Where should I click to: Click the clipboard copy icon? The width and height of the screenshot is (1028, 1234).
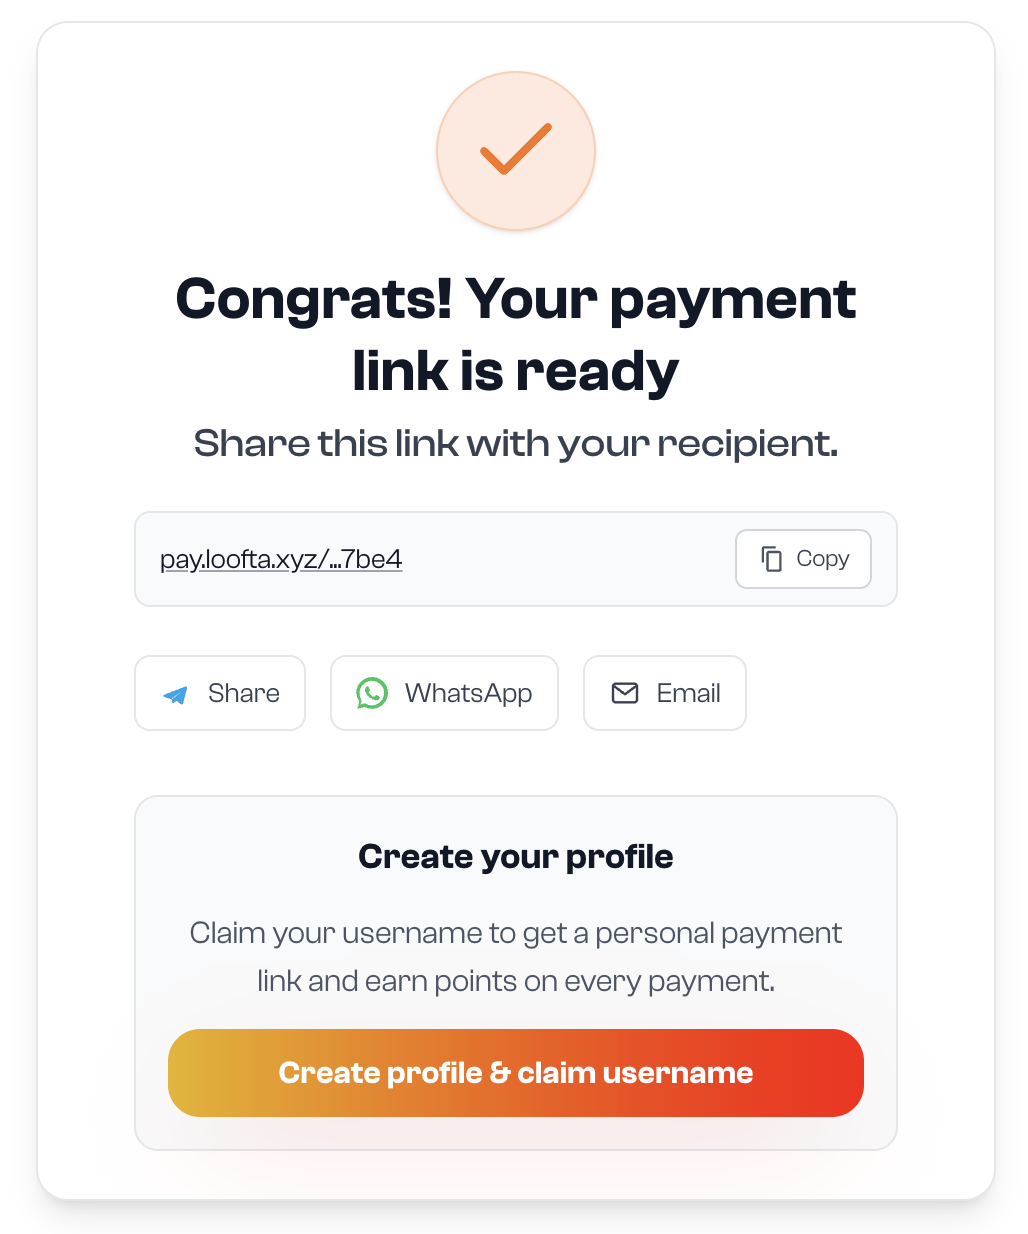coord(771,558)
